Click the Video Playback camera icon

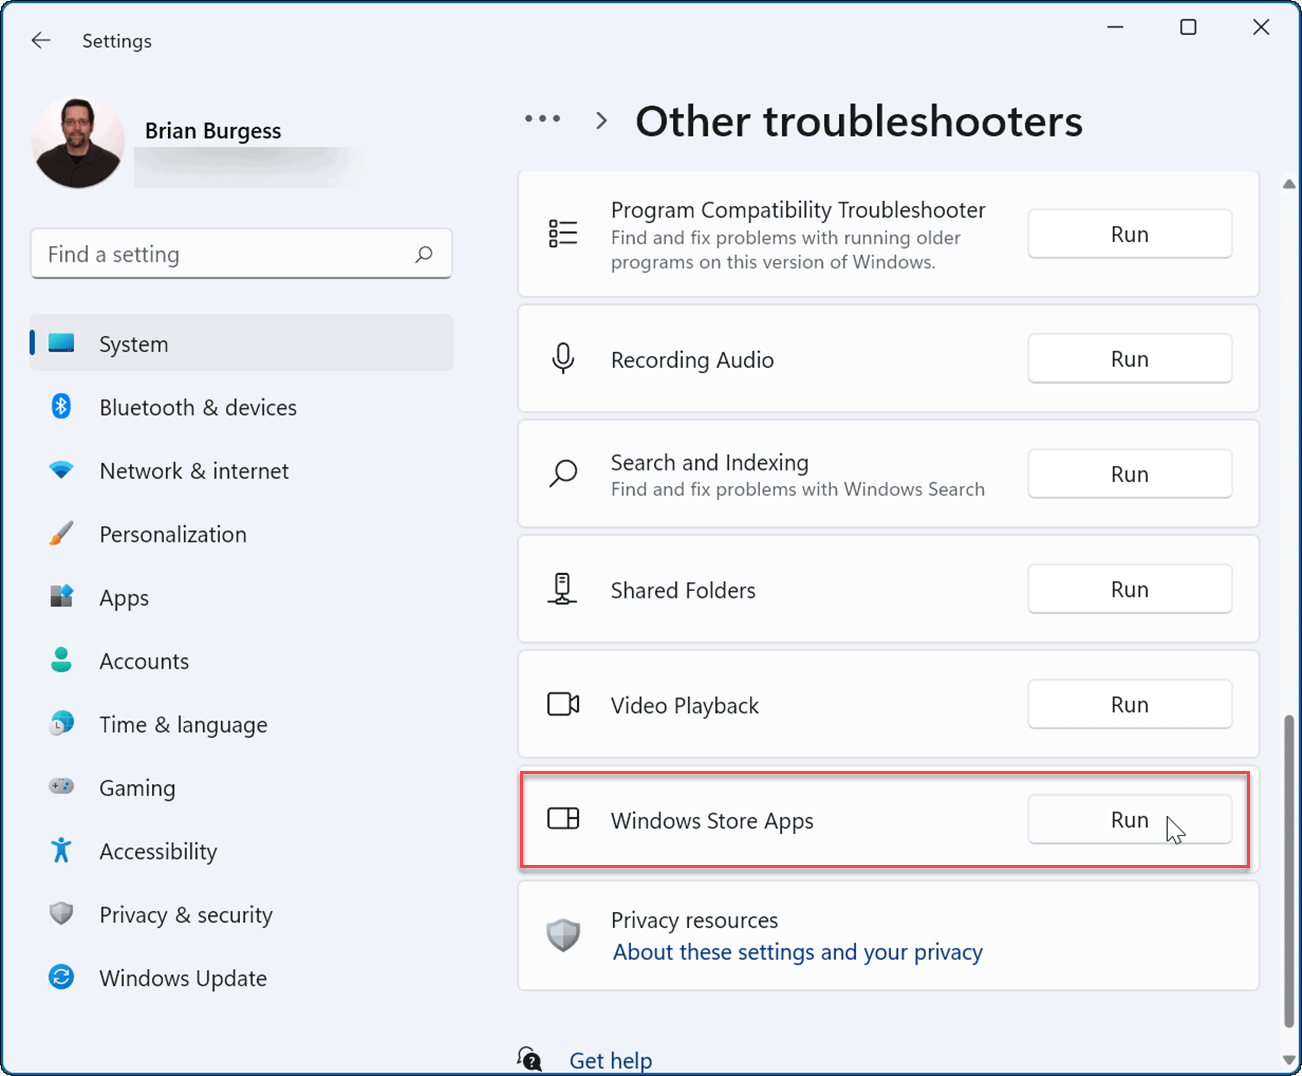tap(563, 704)
